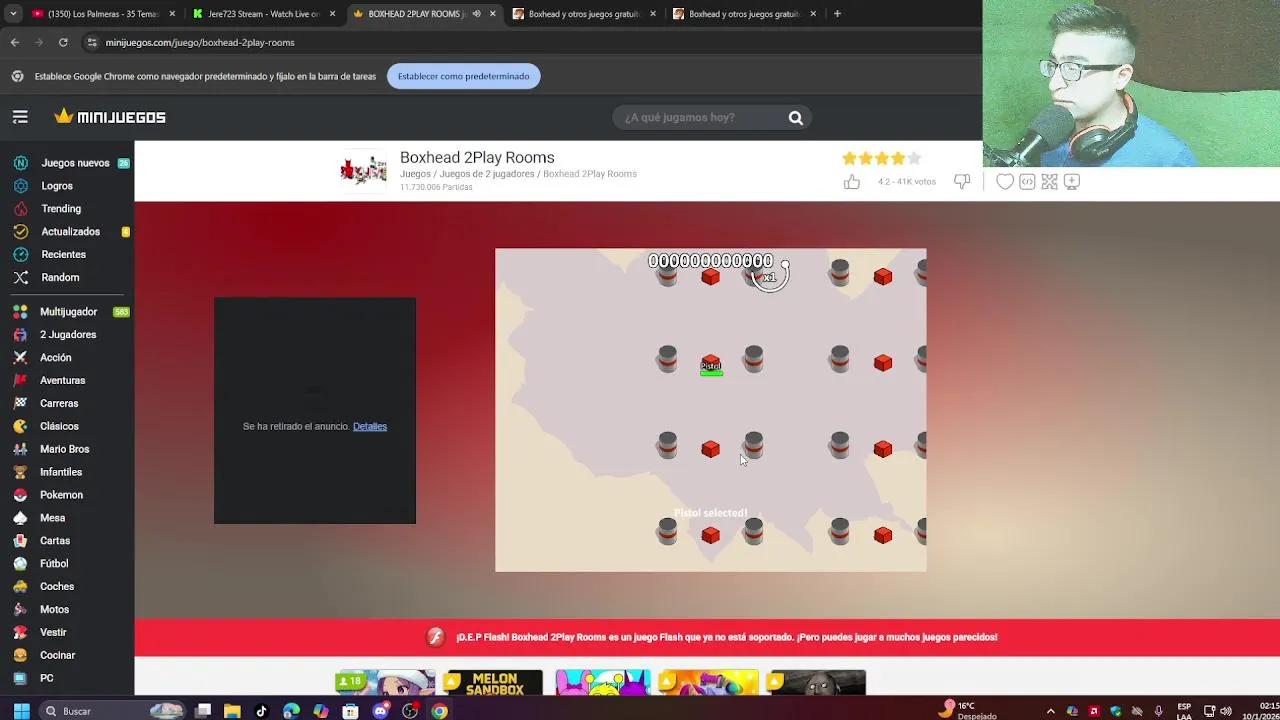The width and height of the screenshot is (1280, 720).
Task: Like the game with thumbs up
Action: coord(851,181)
